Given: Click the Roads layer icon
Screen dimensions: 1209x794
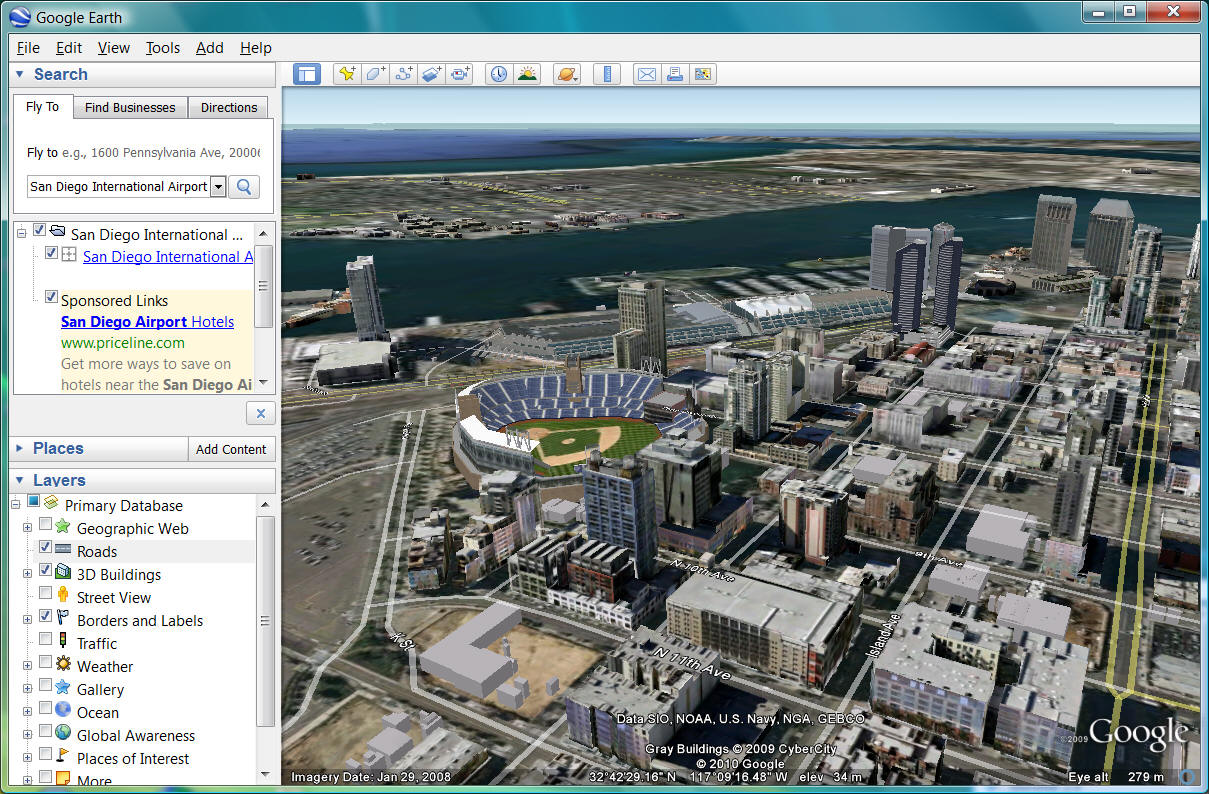Looking at the screenshot, I should (63, 550).
